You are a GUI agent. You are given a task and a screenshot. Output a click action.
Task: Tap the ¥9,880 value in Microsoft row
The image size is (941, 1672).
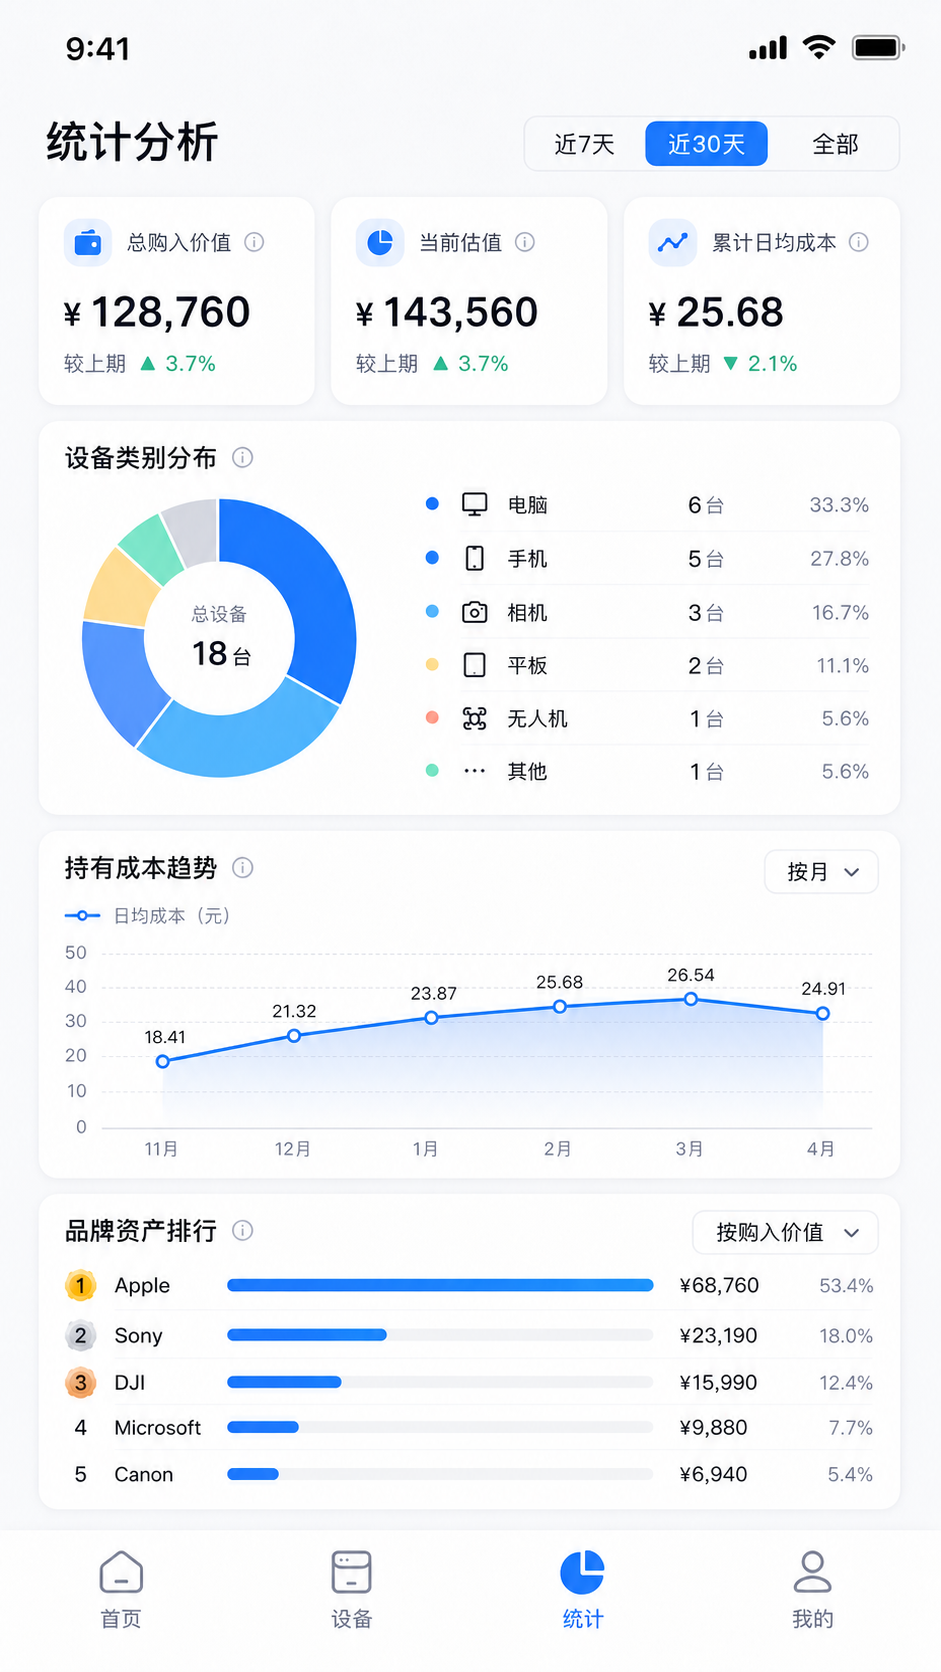pos(713,1427)
